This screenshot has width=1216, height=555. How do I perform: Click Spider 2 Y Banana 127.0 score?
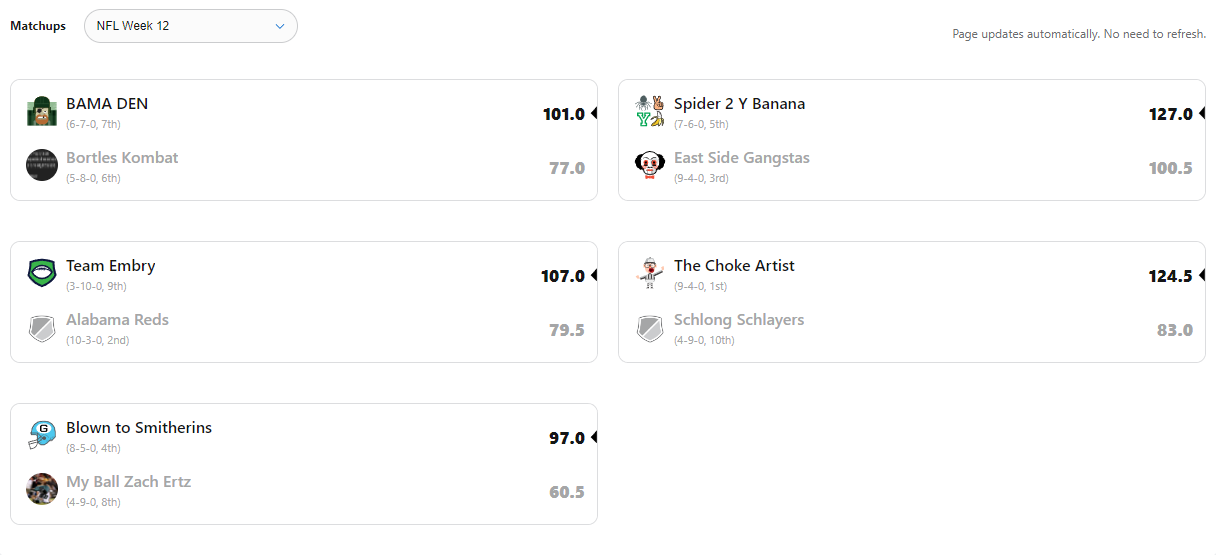coord(1170,114)
